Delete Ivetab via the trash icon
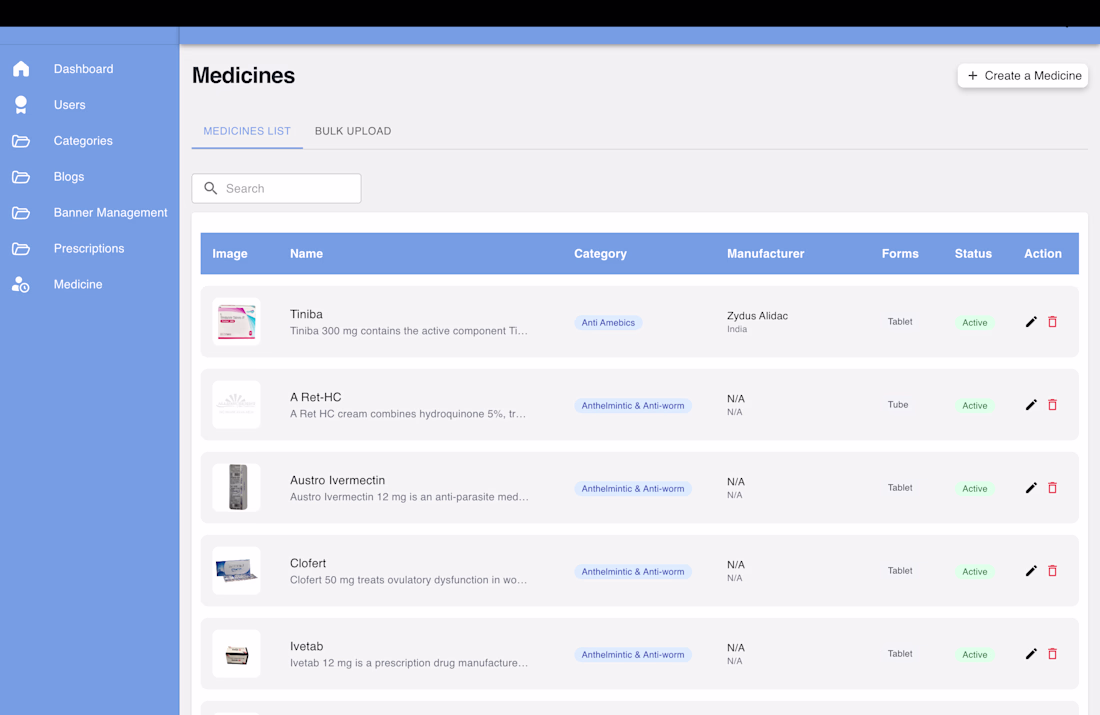The height and width of the screenshot is (715, 1100). [x=1052, y=654]
